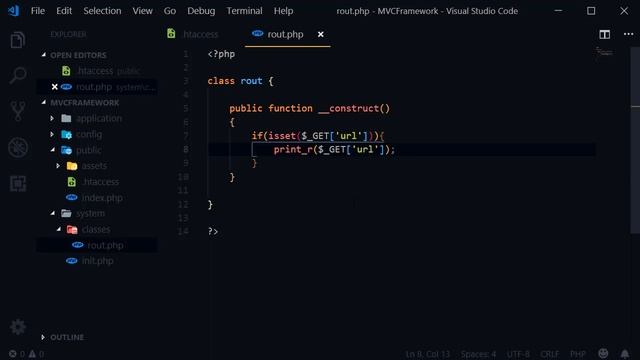Click the errors count icon in status bar
Viewport: 640px width, 360px height.
(13, 354)
